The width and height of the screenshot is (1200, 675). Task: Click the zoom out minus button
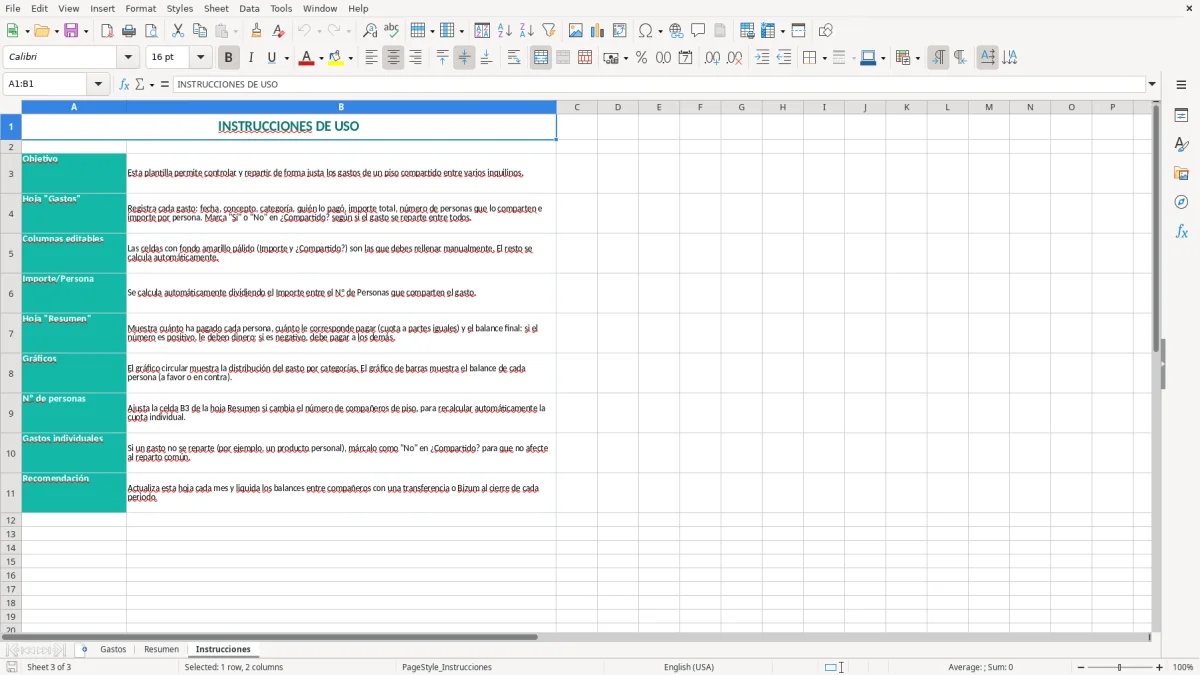[1079, 667]
